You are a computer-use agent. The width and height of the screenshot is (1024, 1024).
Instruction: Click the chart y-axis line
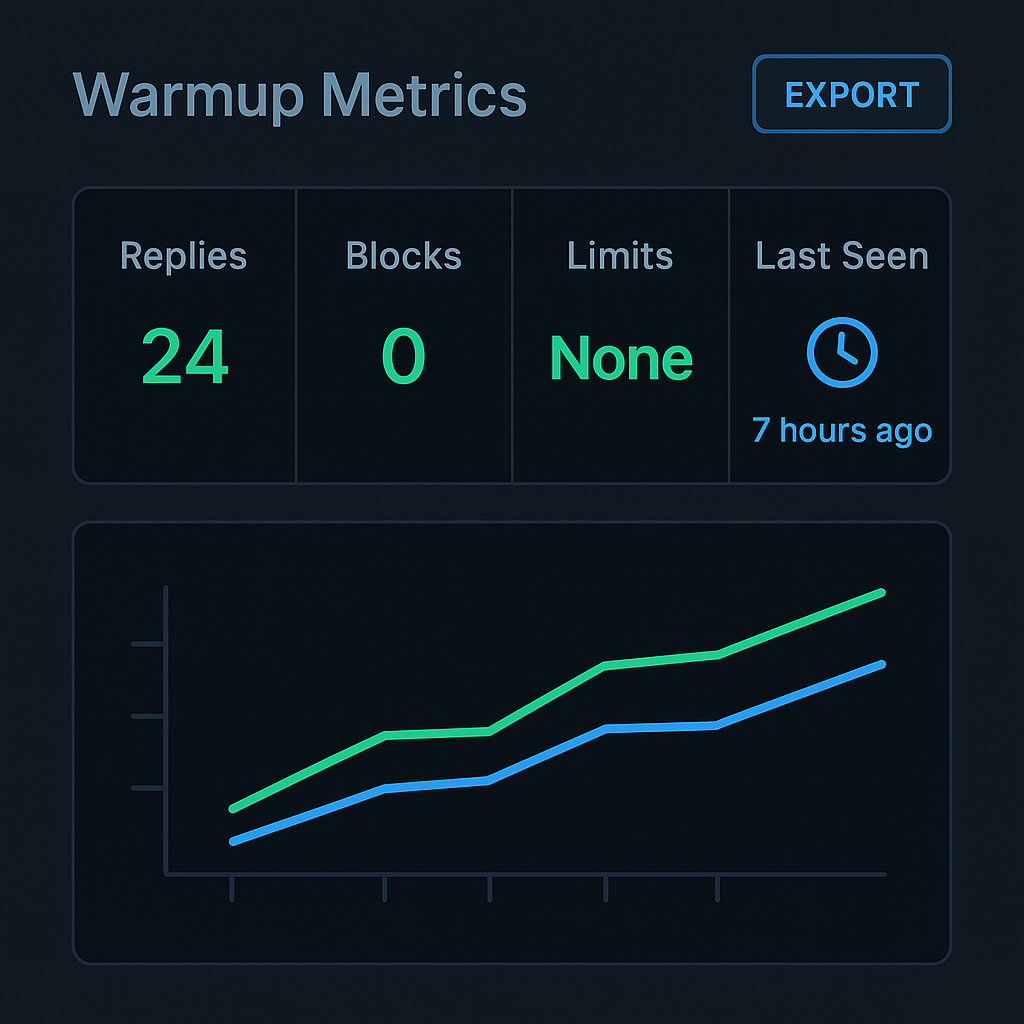coord(163,730)
